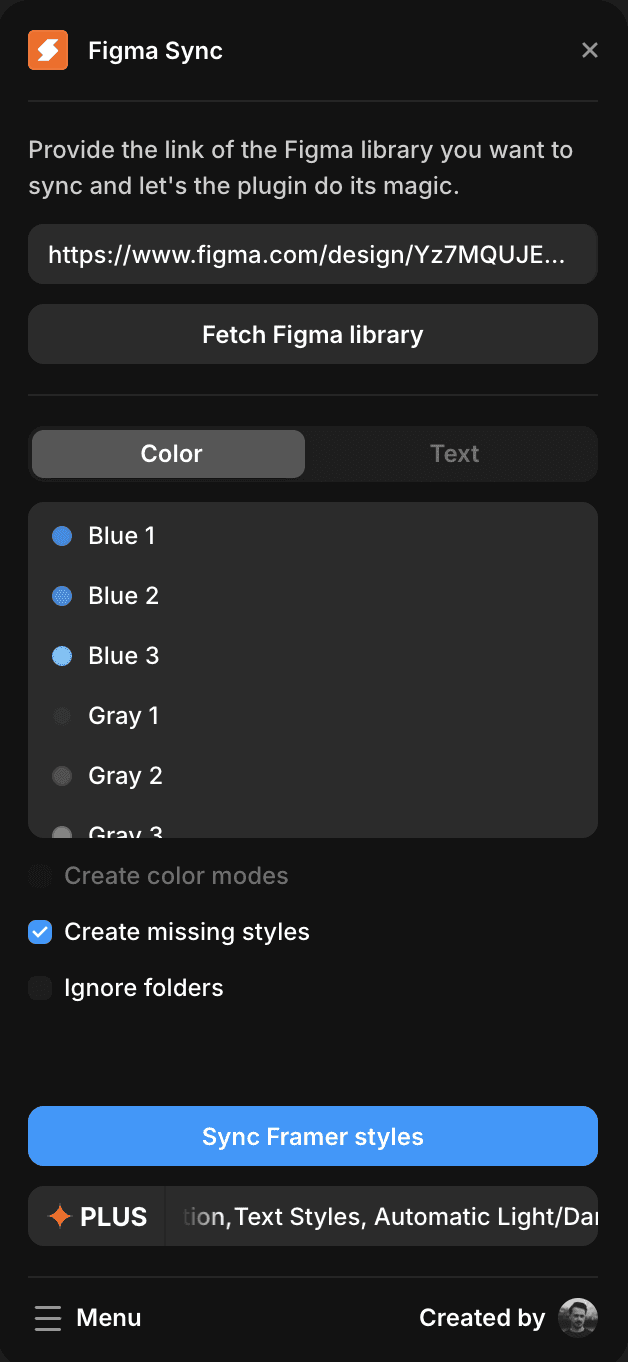Click the Figma library URL field
The image size is (628, 1362).
(x=313, y=254)
